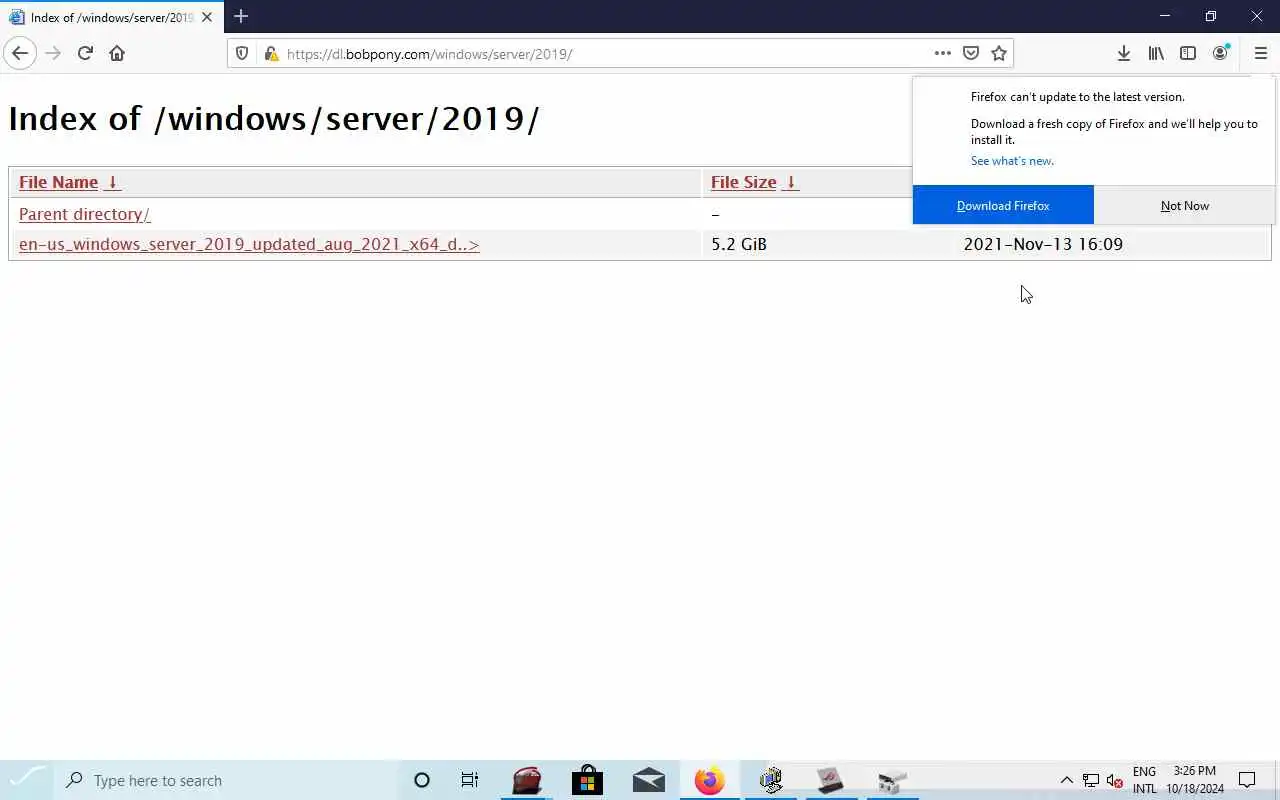The height and width of the screenshot is (800, 1280).
Task: Open the Parent directory link
Action: (84, 214)
